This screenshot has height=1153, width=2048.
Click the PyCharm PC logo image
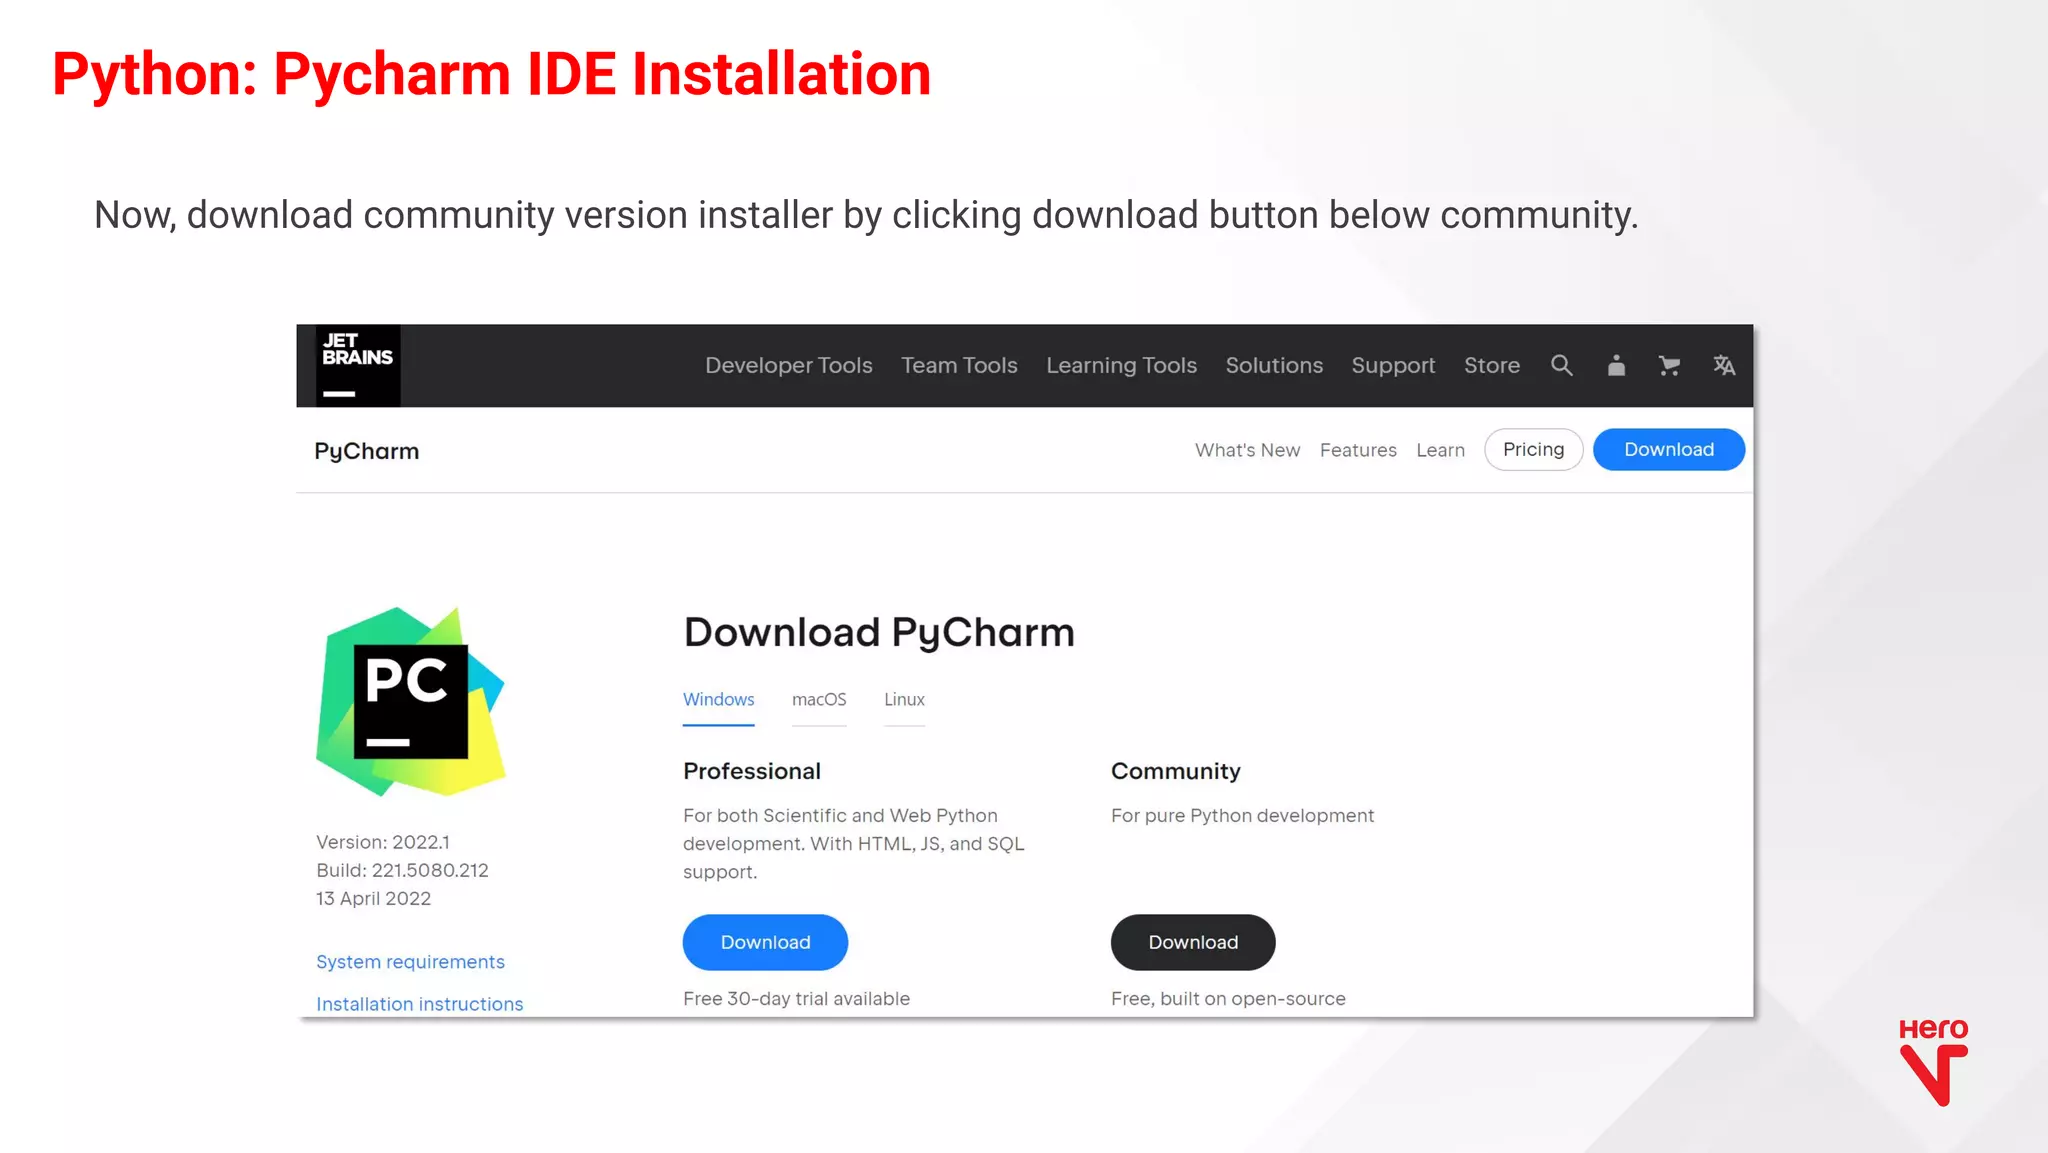[x=411, y=702]
